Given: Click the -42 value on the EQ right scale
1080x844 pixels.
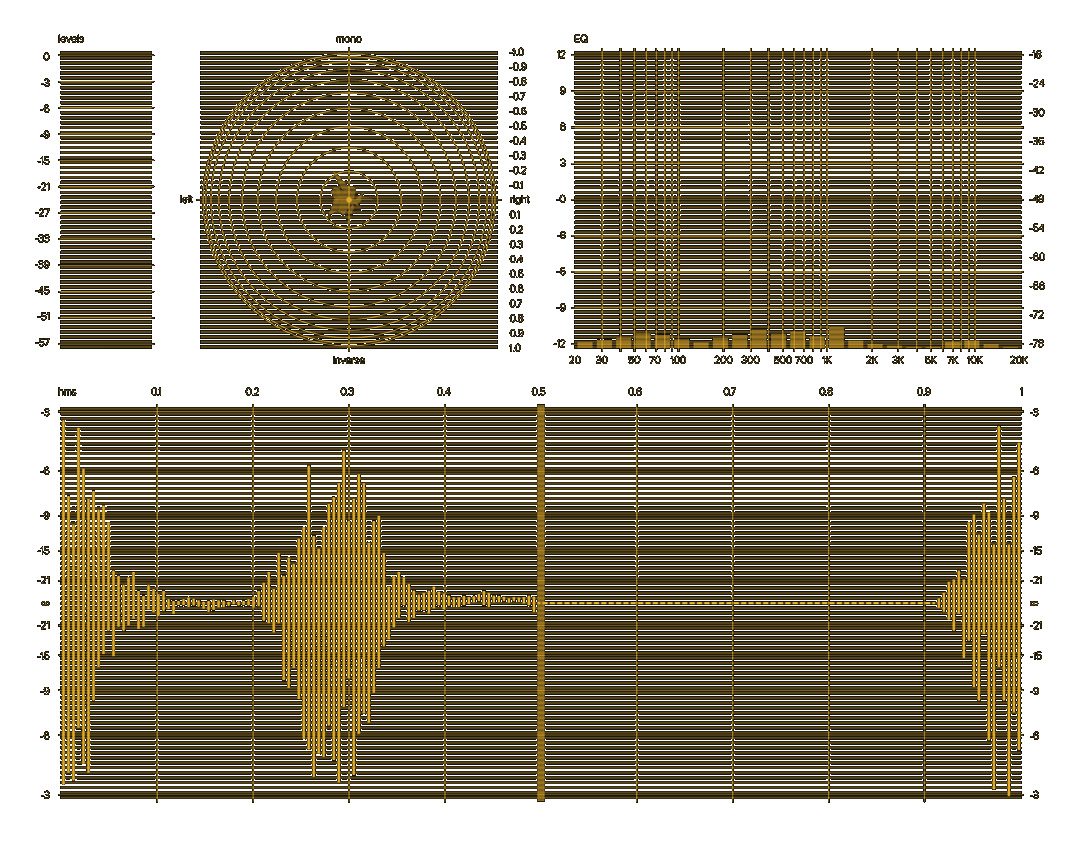Looking at the screenshot, I should tap(1037, 170).
